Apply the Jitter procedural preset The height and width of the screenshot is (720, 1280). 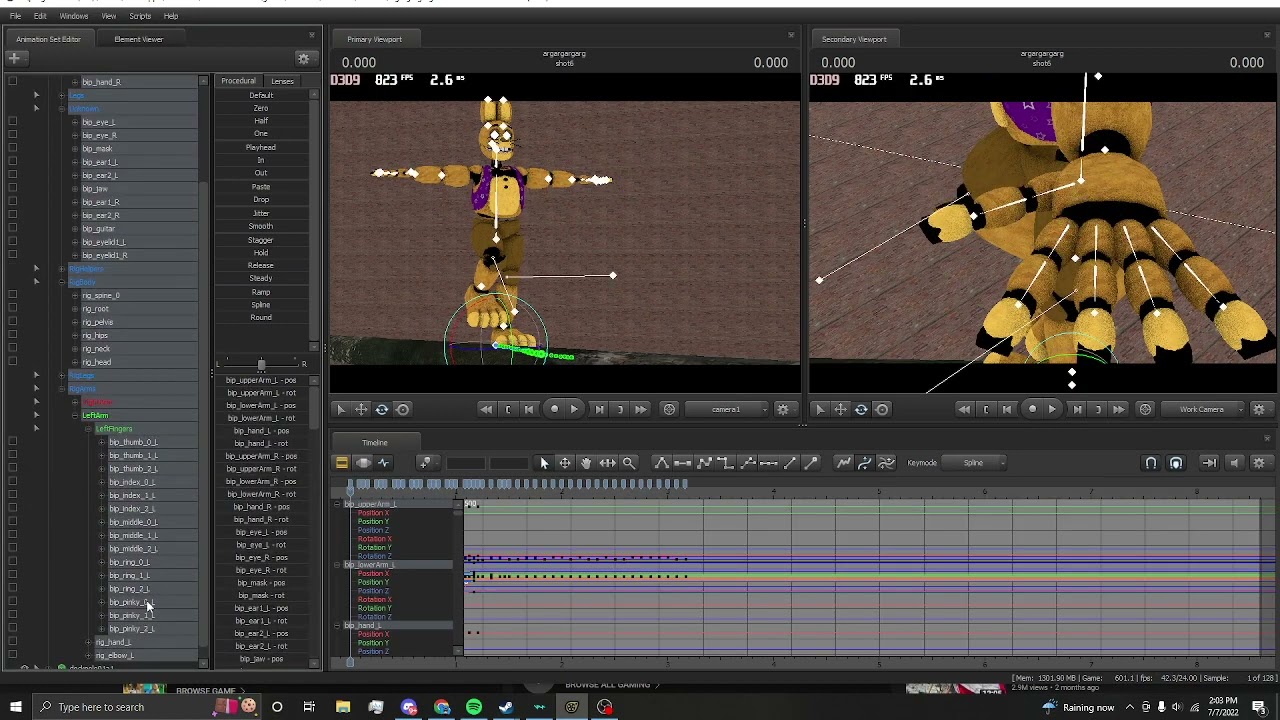pos(261,213)
